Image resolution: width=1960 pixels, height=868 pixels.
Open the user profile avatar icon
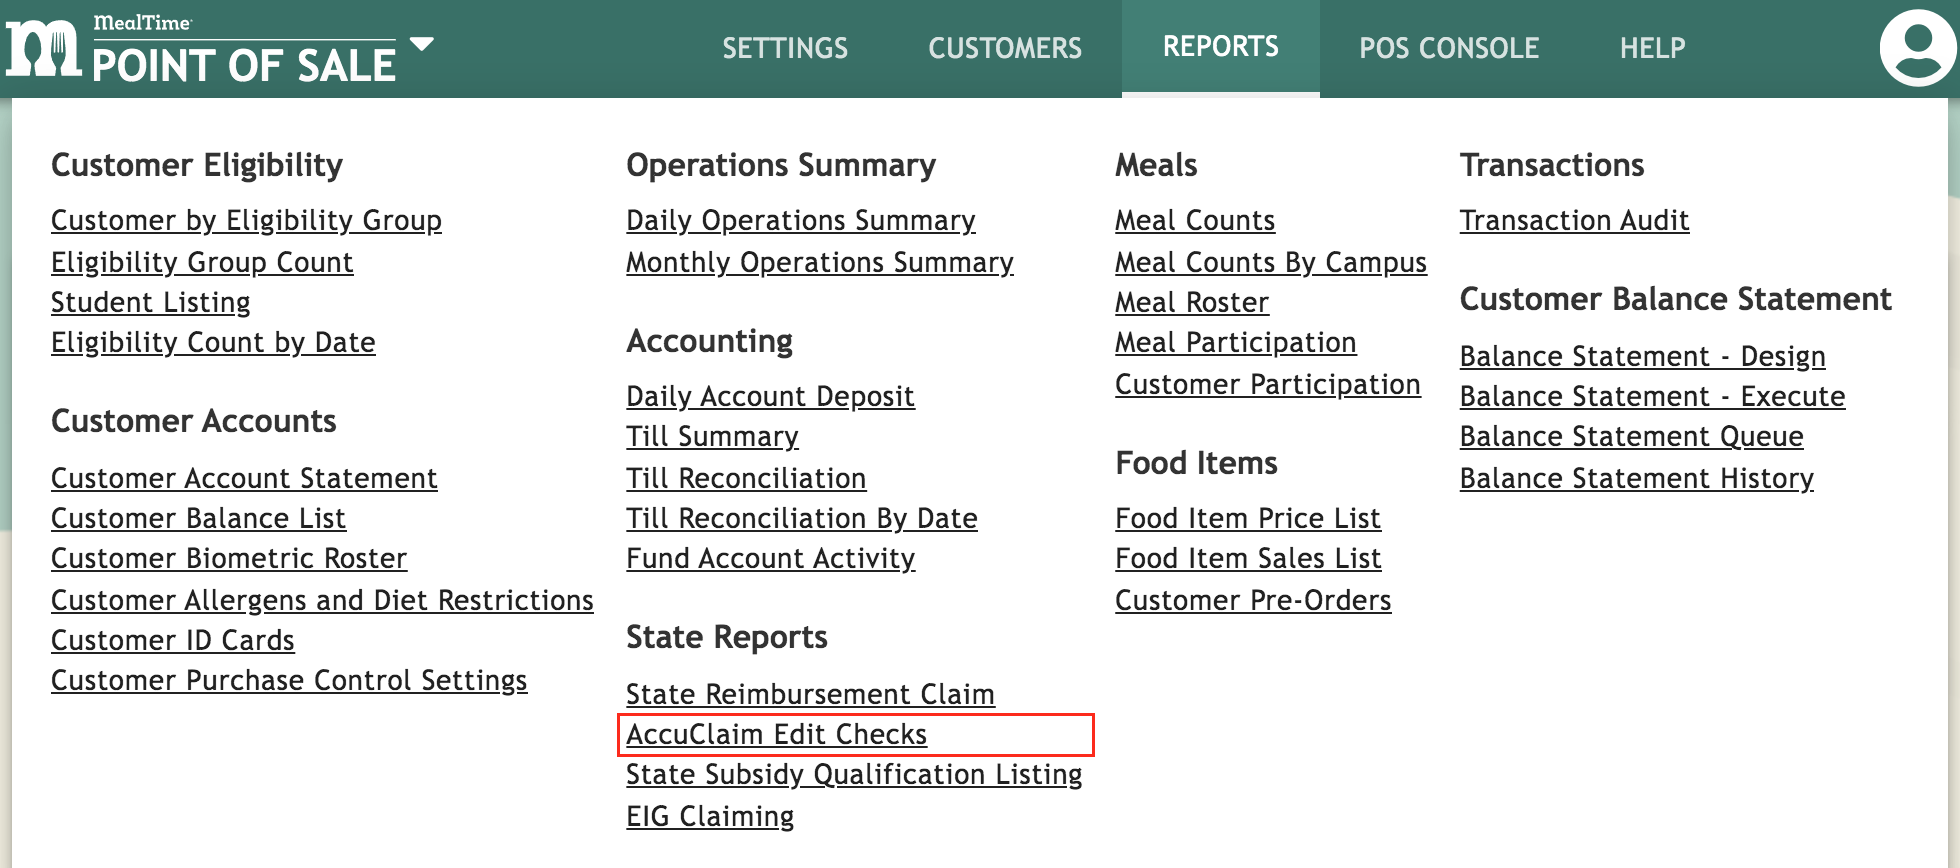(x=1917, y=47)
